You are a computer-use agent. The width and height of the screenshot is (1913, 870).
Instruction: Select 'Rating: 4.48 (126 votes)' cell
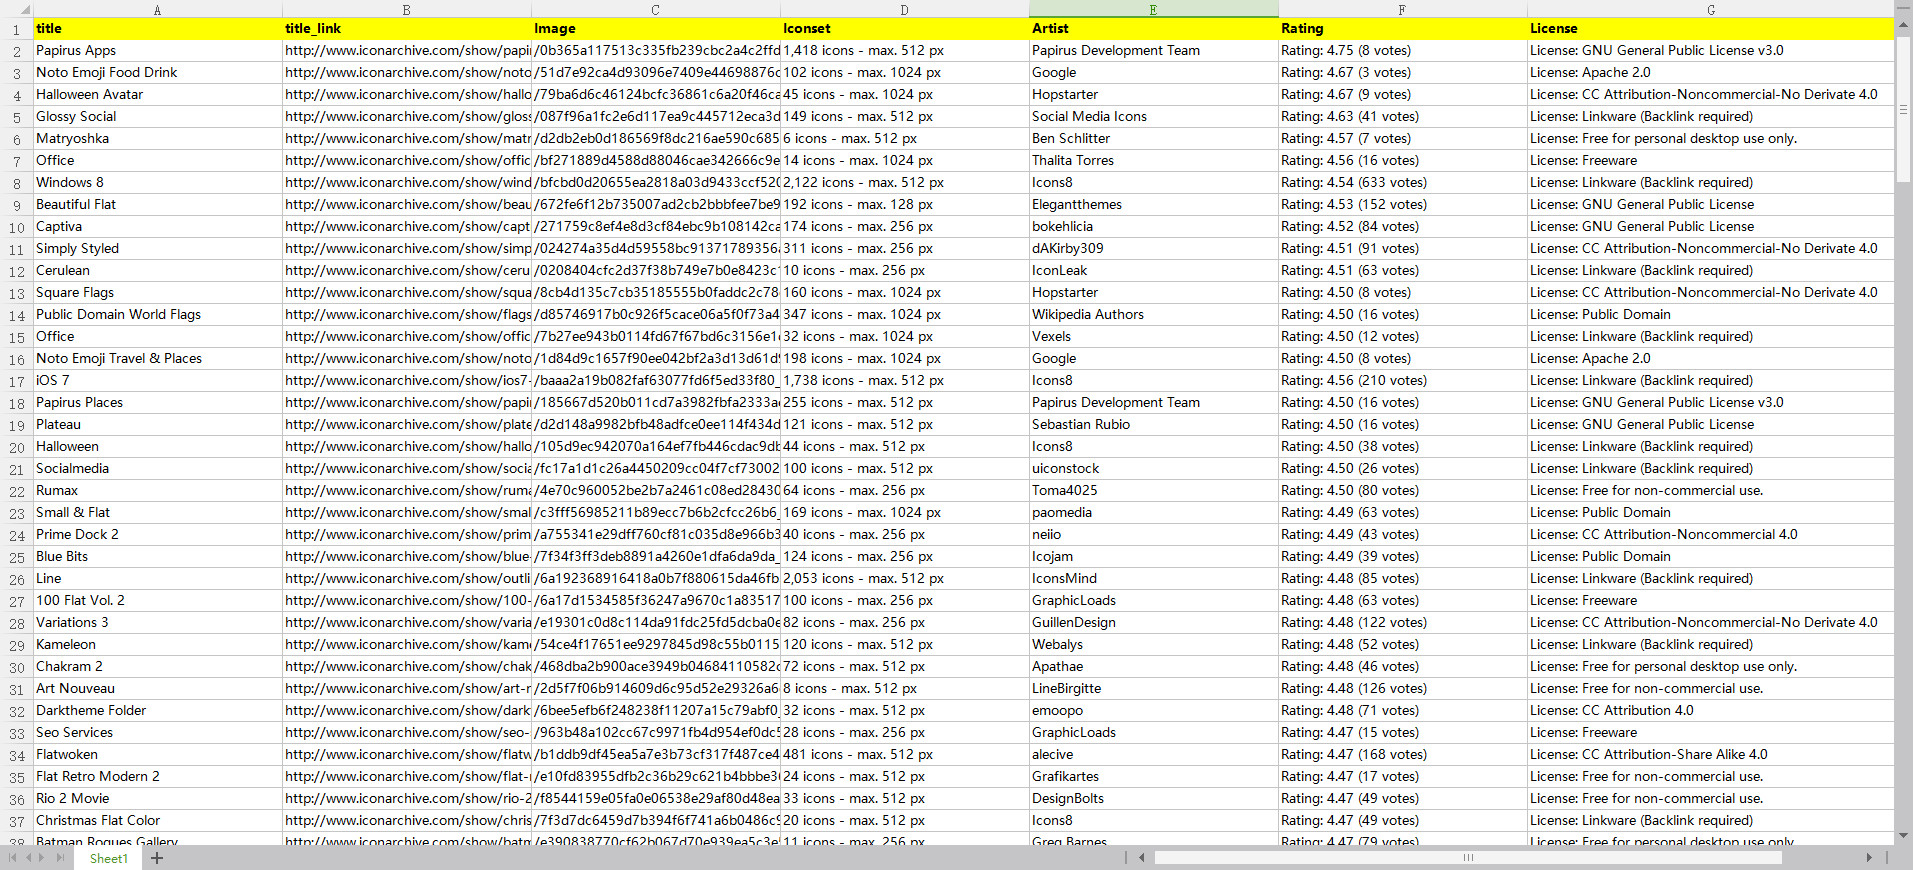[x=1402, y=689]
